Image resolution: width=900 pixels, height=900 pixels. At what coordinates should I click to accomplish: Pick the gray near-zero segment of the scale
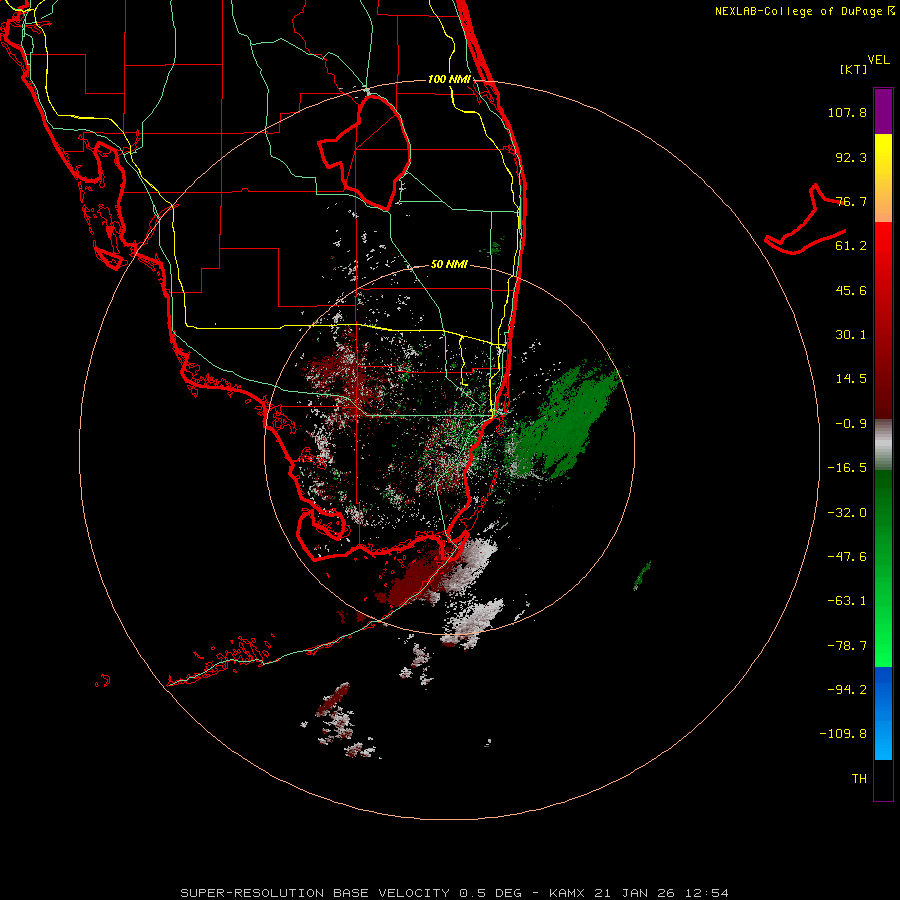[883, 445]
